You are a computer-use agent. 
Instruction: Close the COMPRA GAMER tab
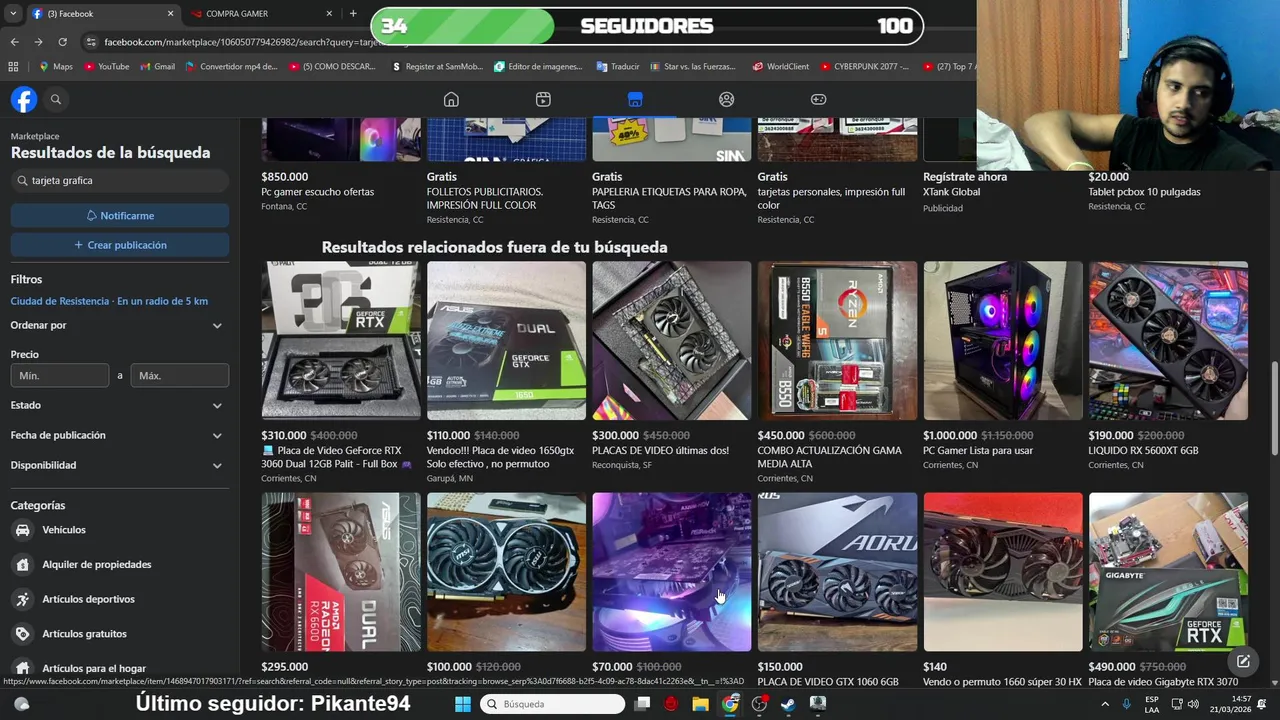(329, 14)
